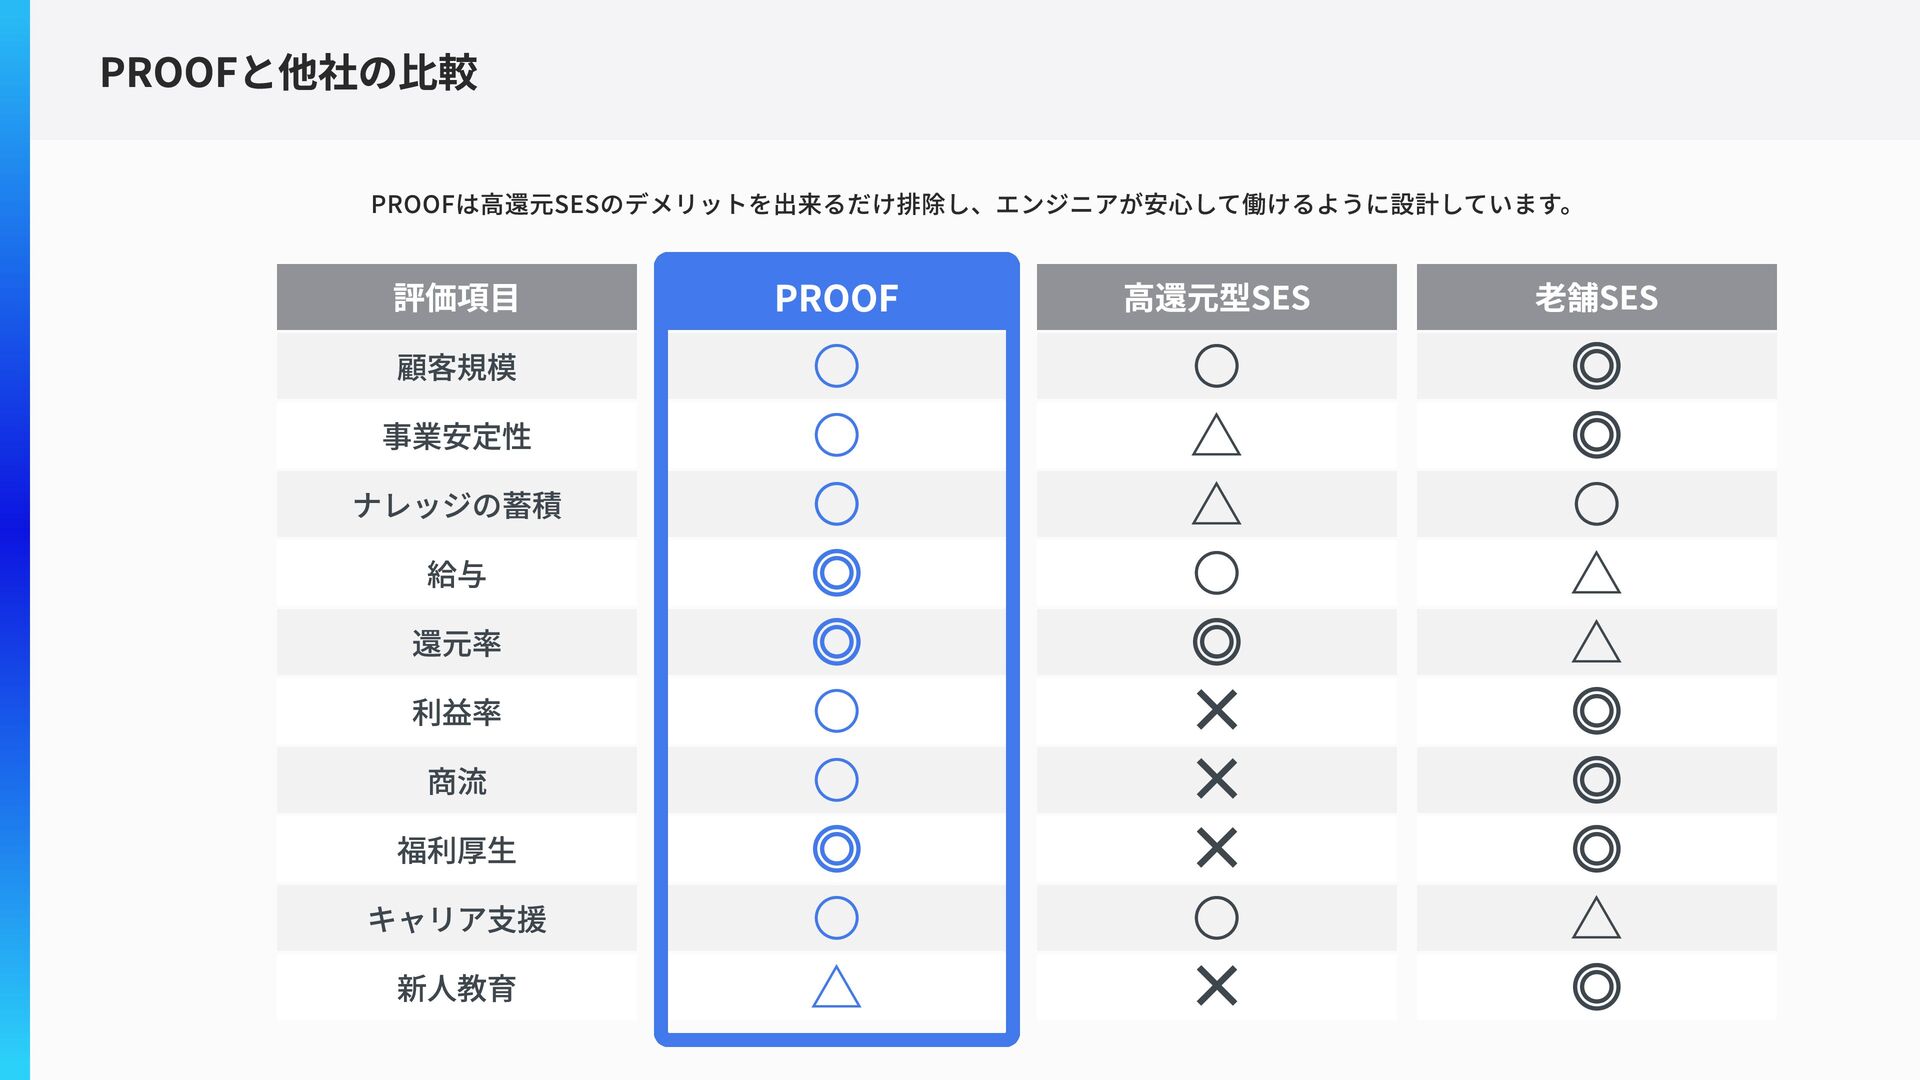Click the 高還元型SES double circle for 還元率
Viewport: 1920px width, 1080px height.
tap(1216, 642)
